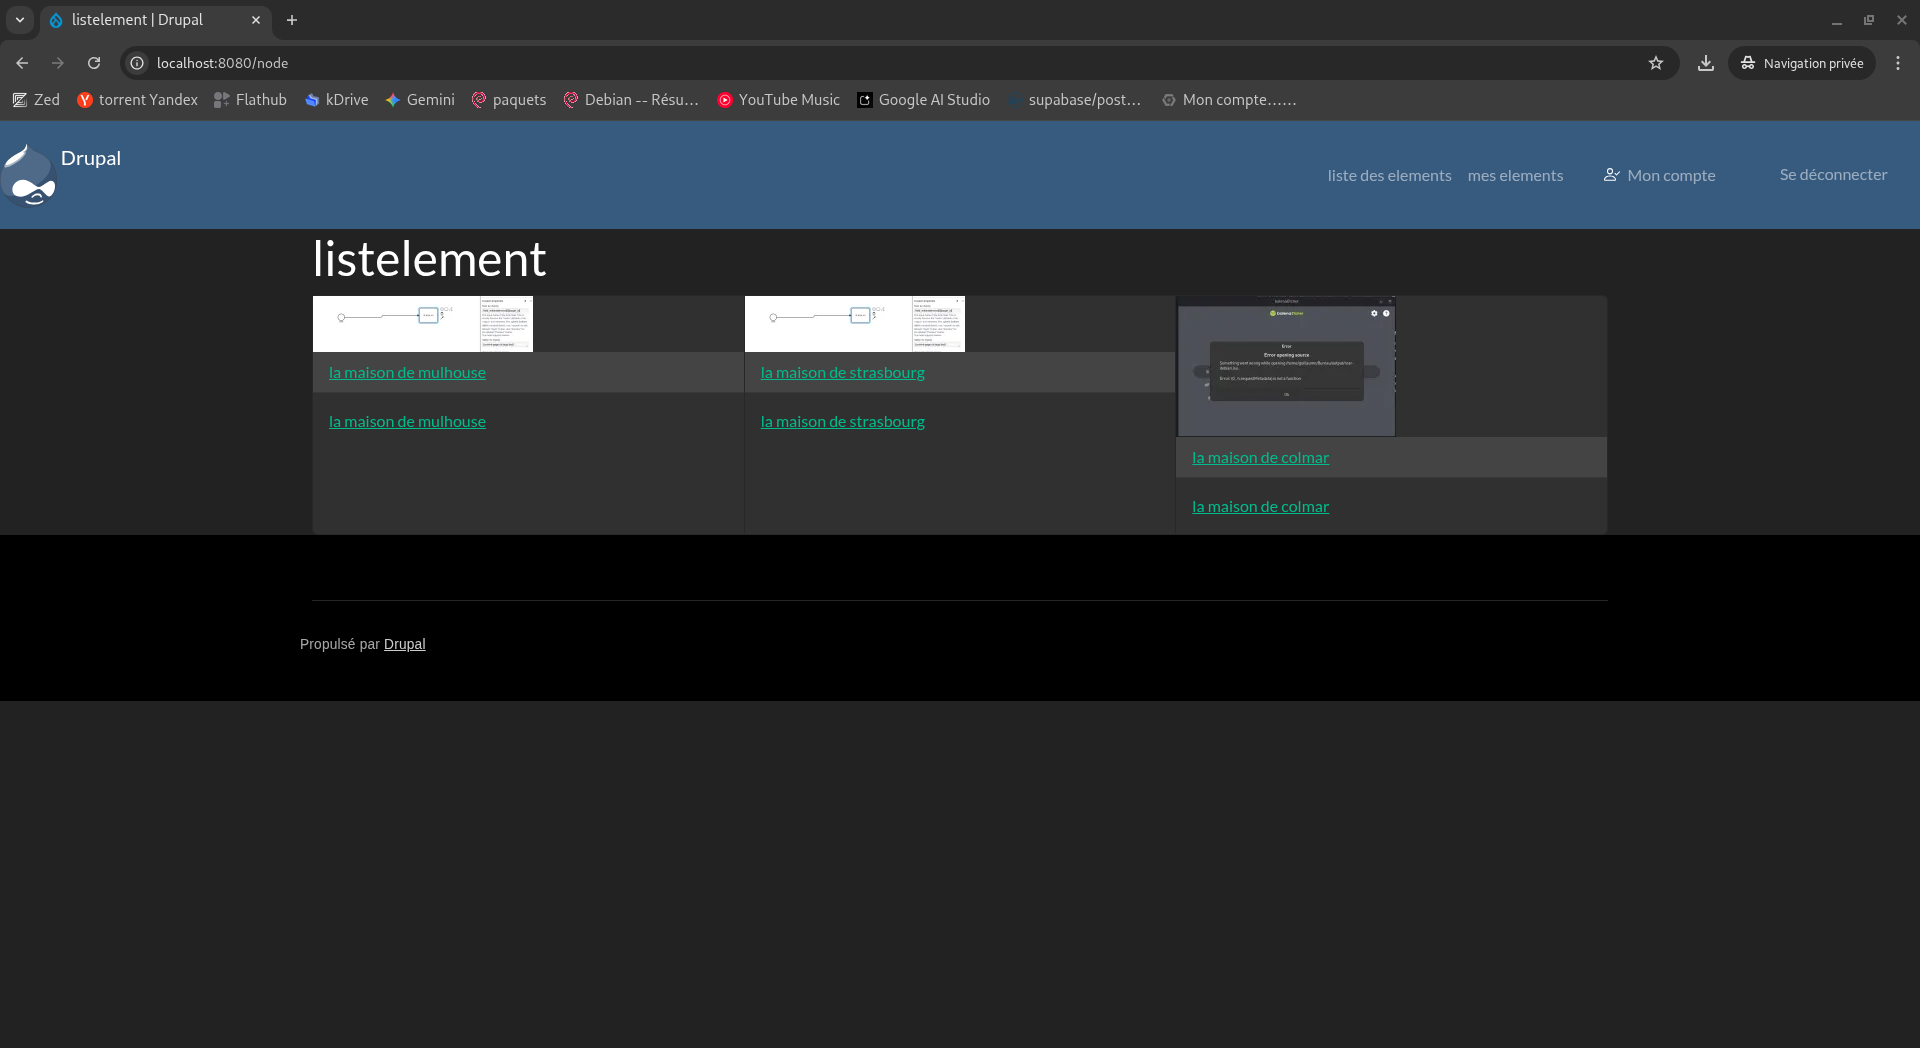1920x1048 pixels.
Task: Open the 'la maison de colmar' thumbnail image
Action: coord(1286,366)
